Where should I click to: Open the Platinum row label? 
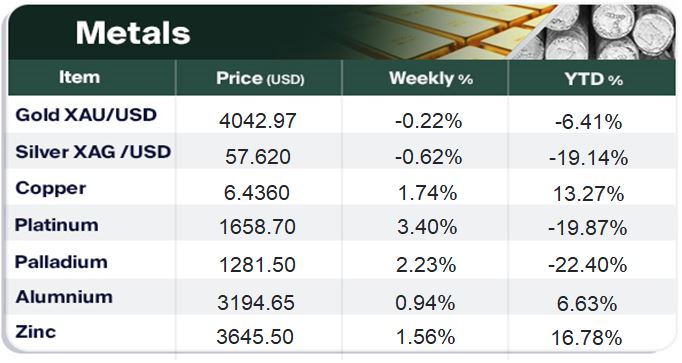[x=57, y=225]
